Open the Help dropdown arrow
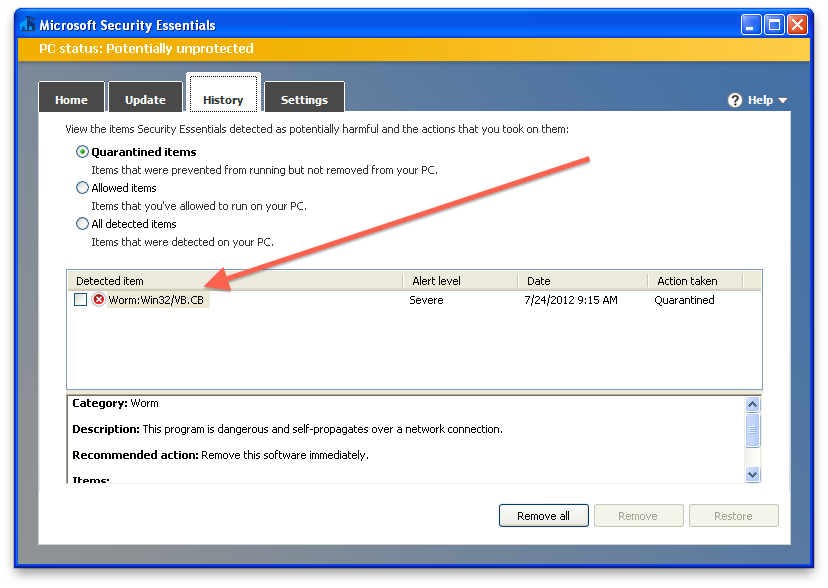The image size is (828, 588). point(782,101)
